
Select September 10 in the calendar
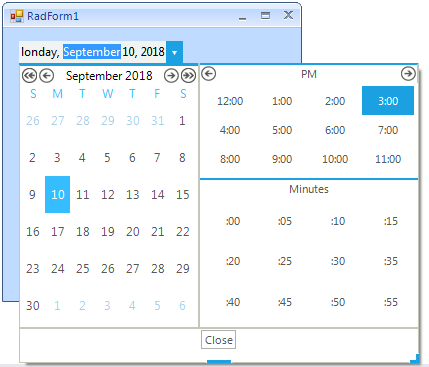click(57, 194)
